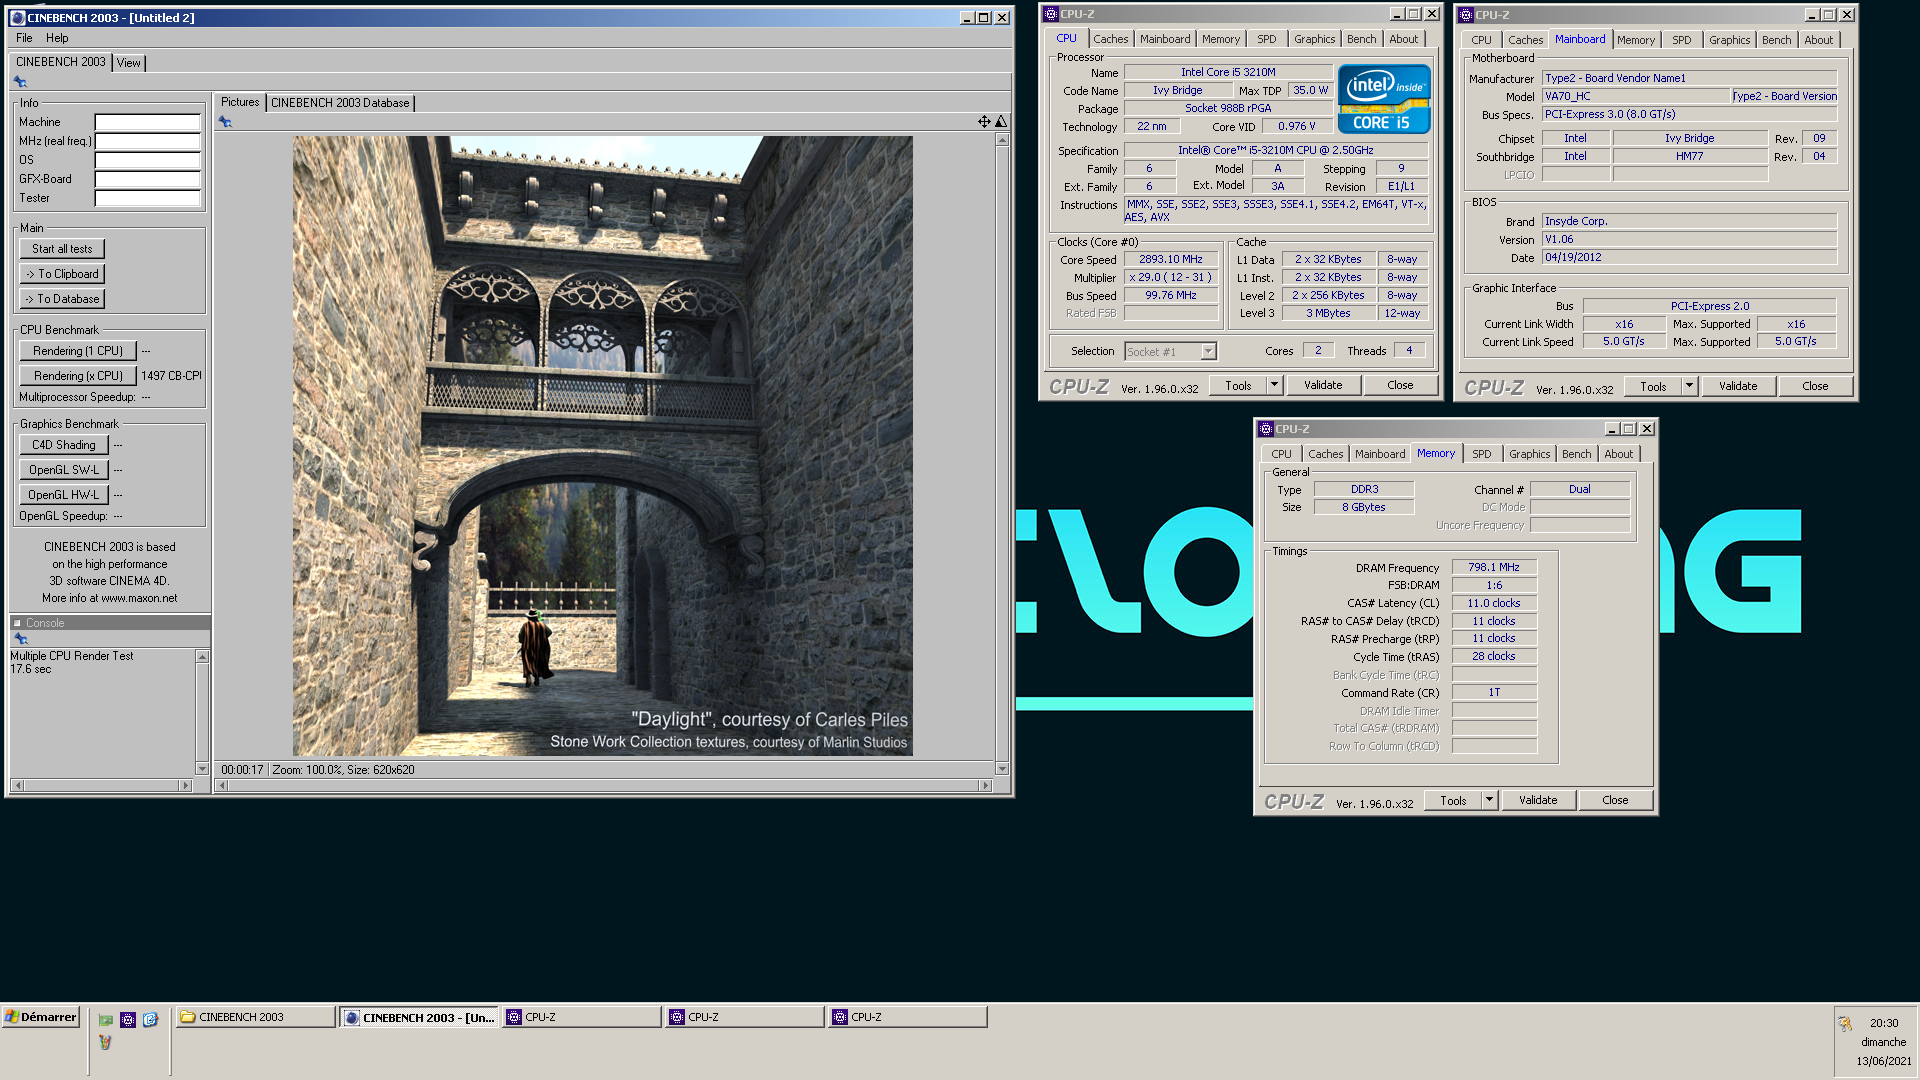The height and width of the screenshot is (1080, 1920).
Task: Open About tab in Memory CPU-Z window
Action: click(x=1618, y=454)
